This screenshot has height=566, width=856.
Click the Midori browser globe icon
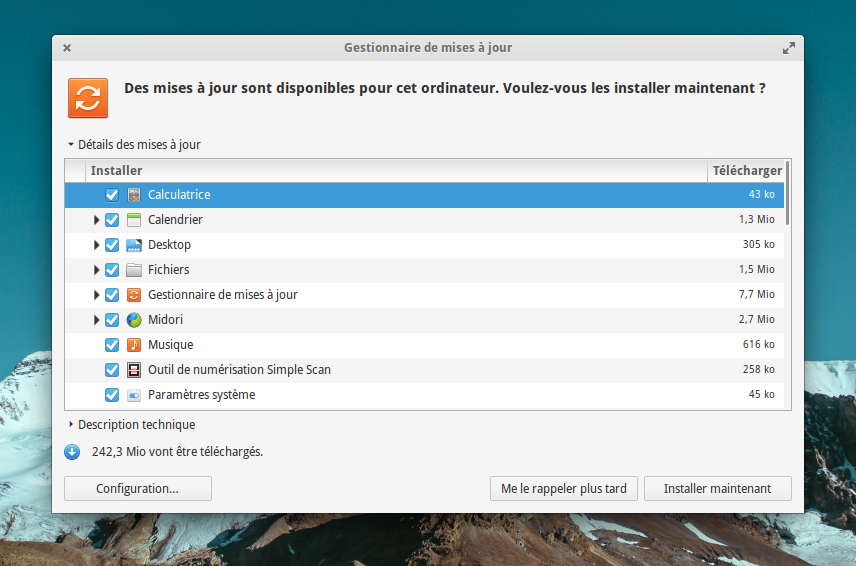[x=134, y=320]
